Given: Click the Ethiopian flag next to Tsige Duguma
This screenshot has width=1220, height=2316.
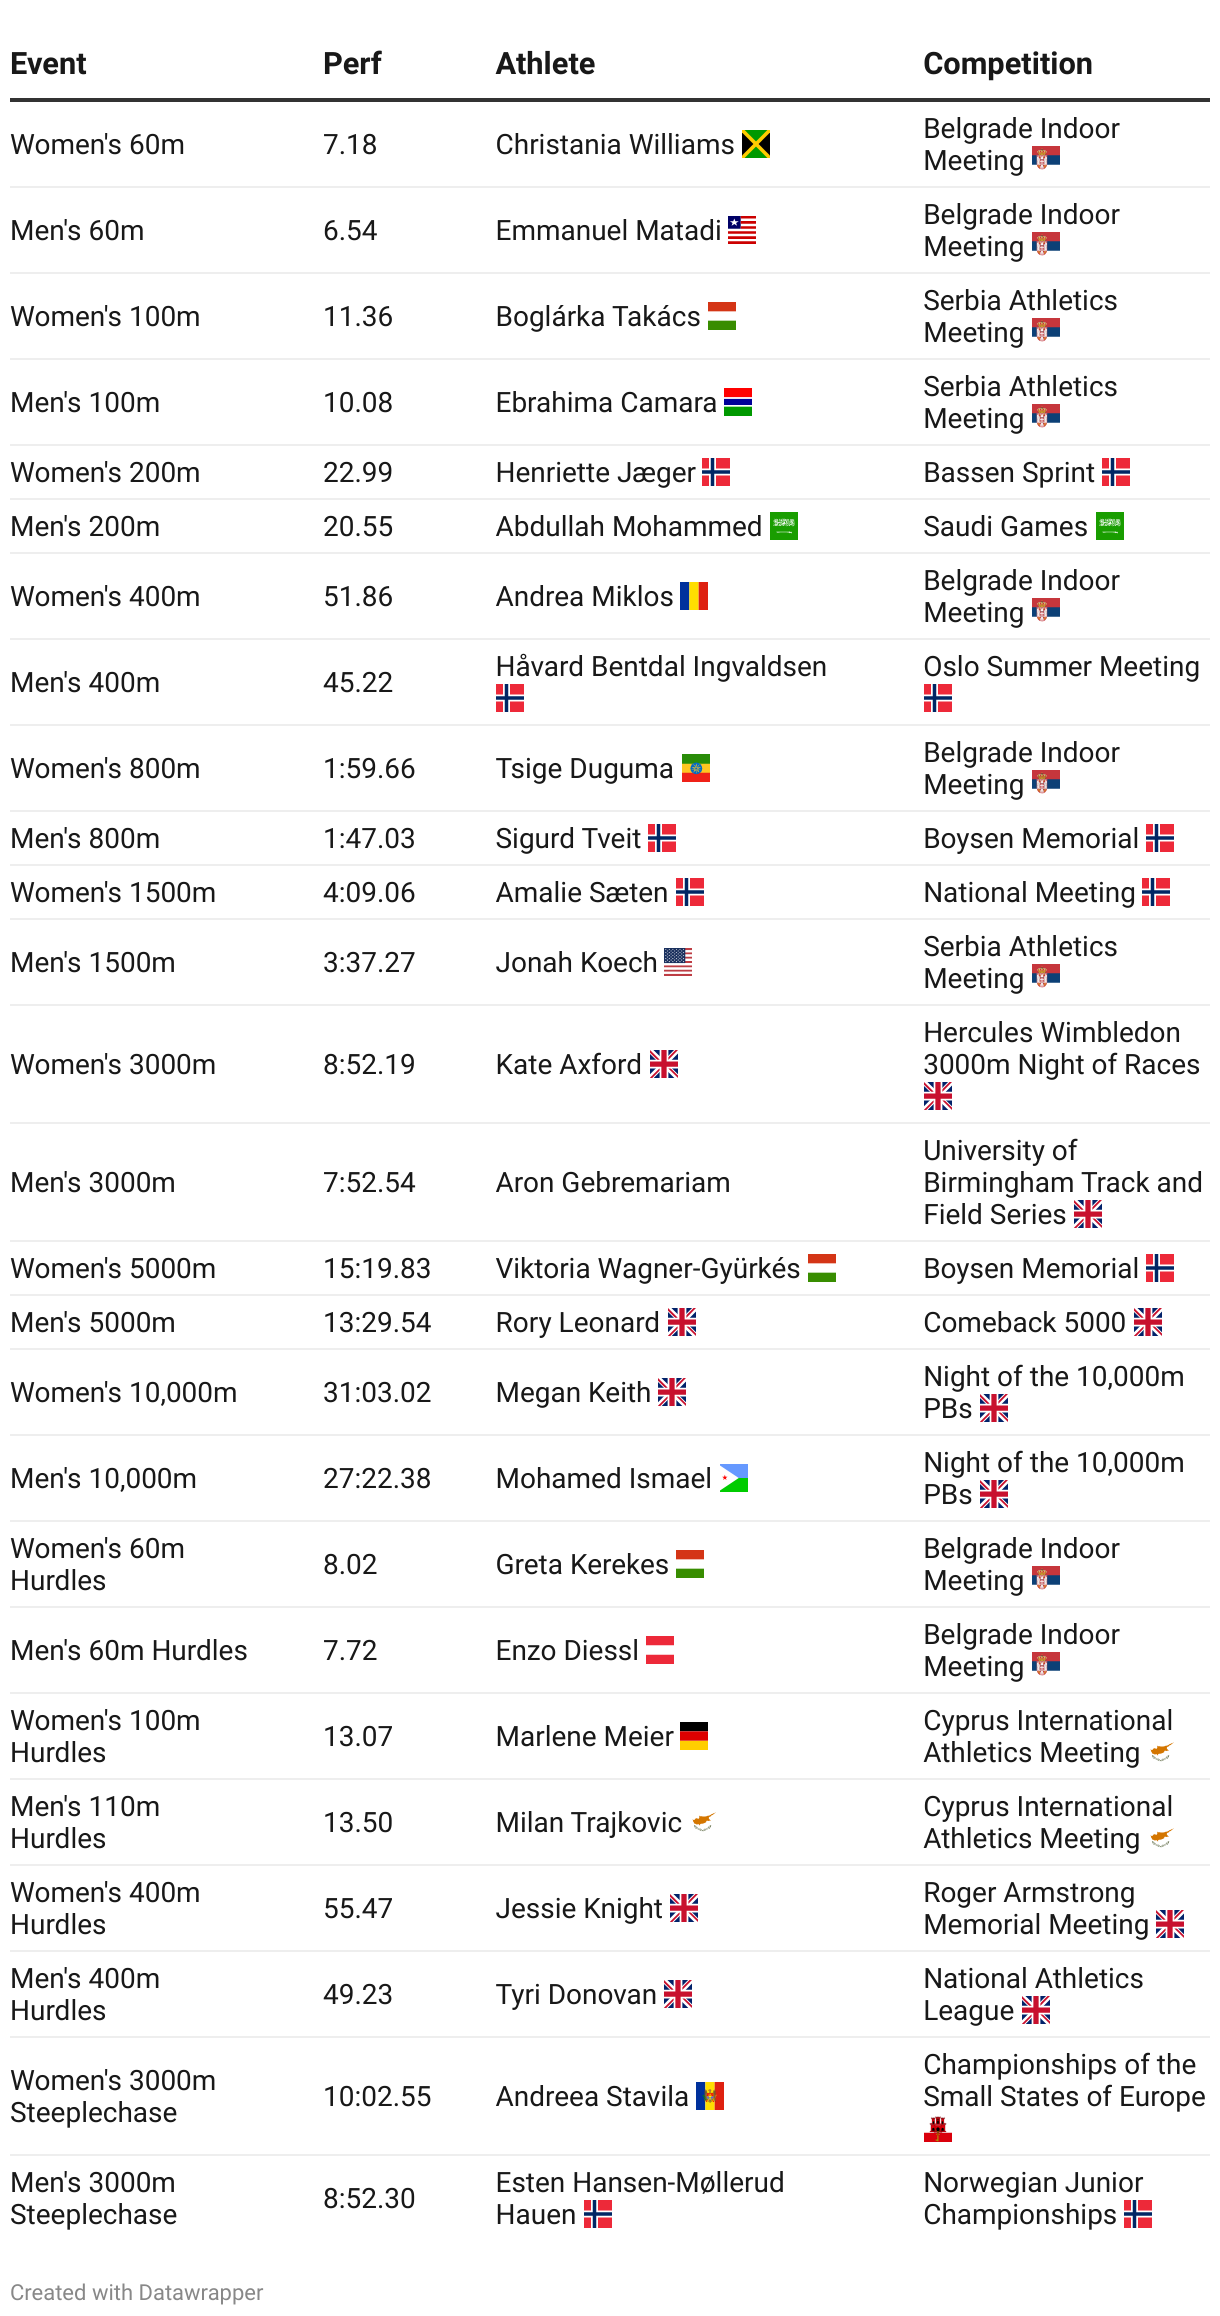Looking at the screenshot, I should click(x=696, y=768).
